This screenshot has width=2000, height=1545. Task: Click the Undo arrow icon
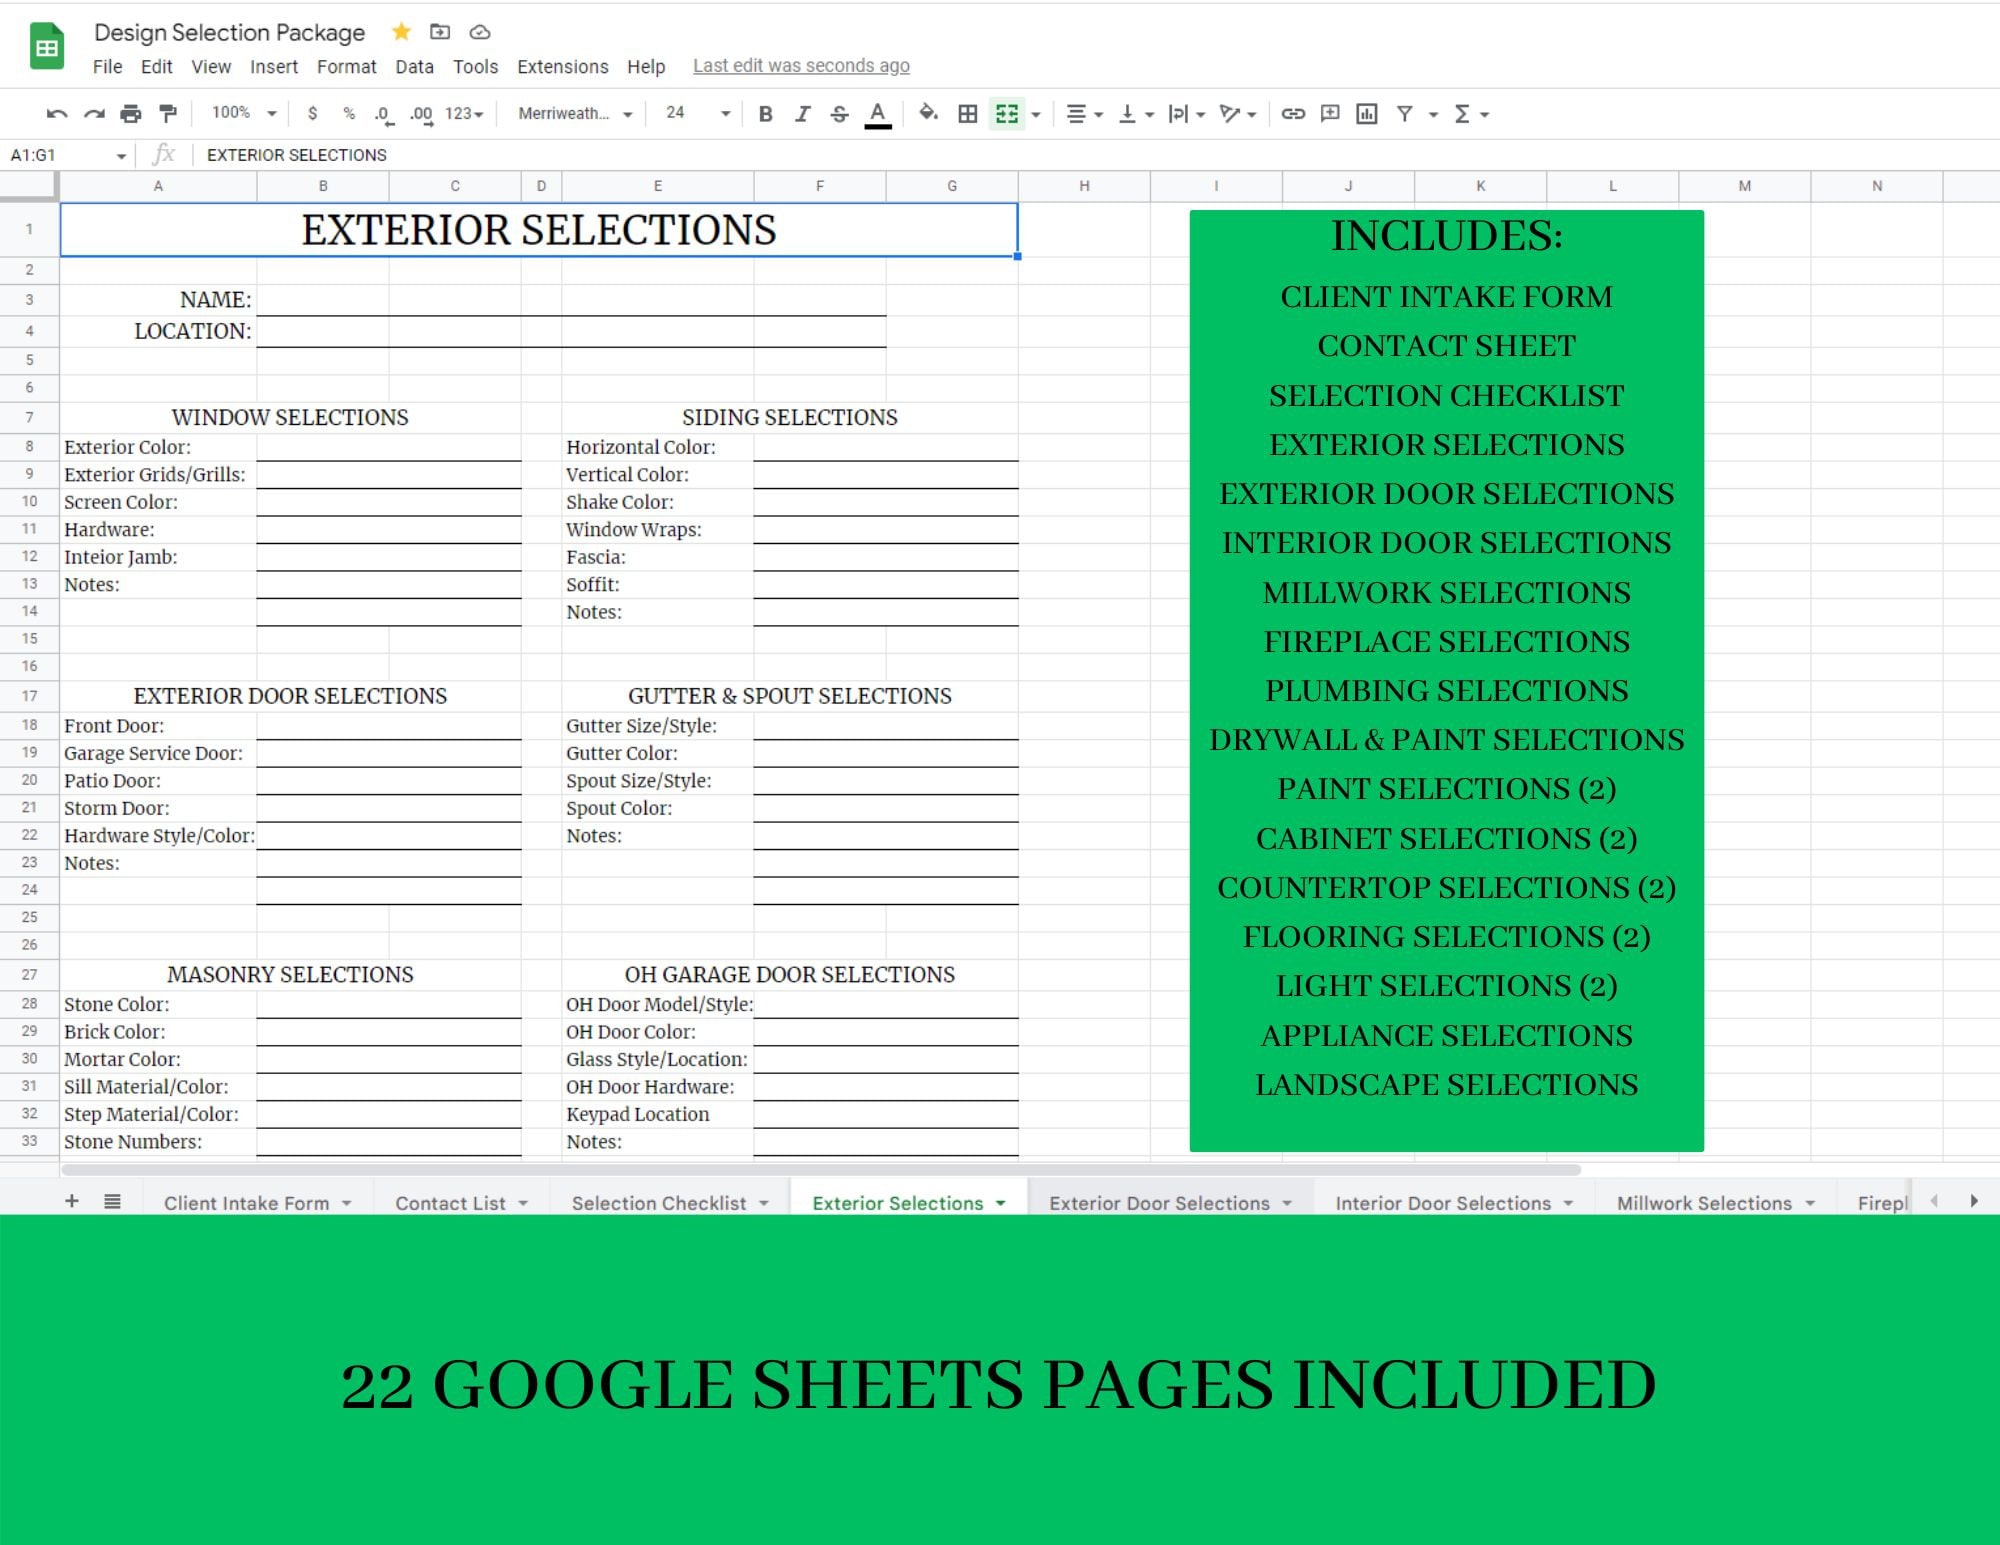pyautogui.click(x=57, y=114)
